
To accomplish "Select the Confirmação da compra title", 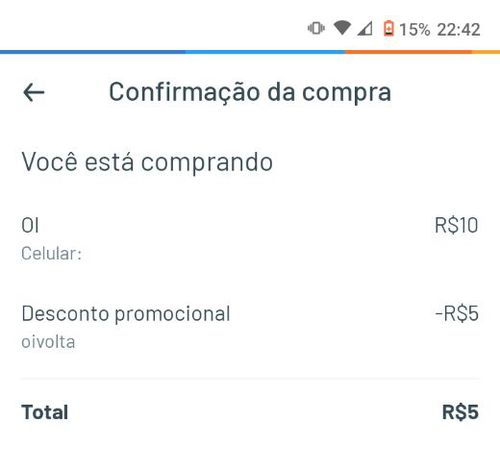I will tap(250, 92).
